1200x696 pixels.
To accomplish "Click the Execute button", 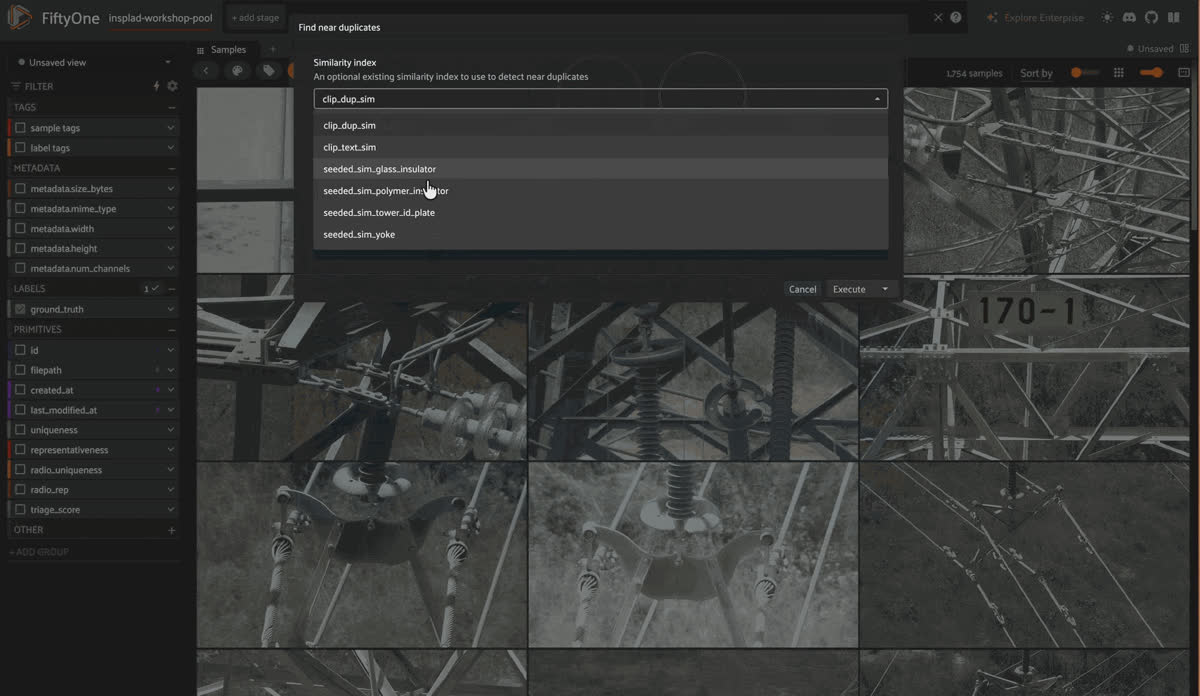I will [x=850, y=289].
